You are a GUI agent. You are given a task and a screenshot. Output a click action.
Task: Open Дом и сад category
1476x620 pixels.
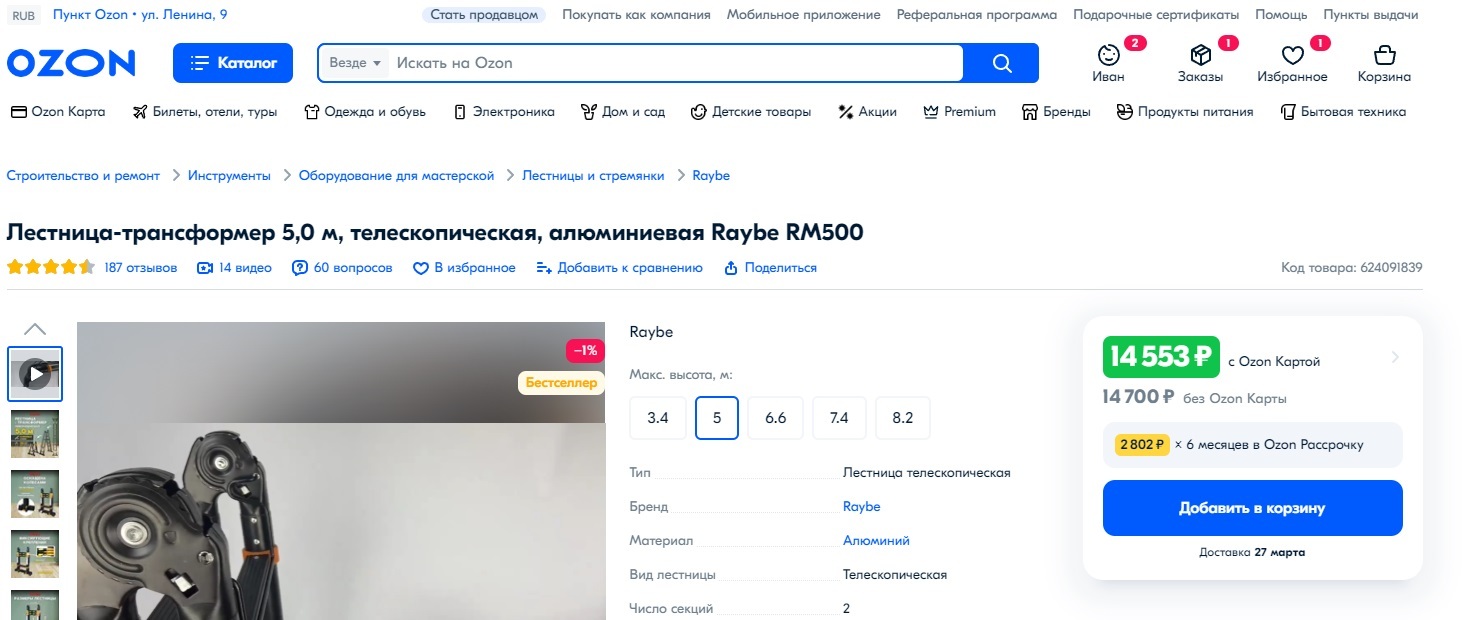point(623,112)
